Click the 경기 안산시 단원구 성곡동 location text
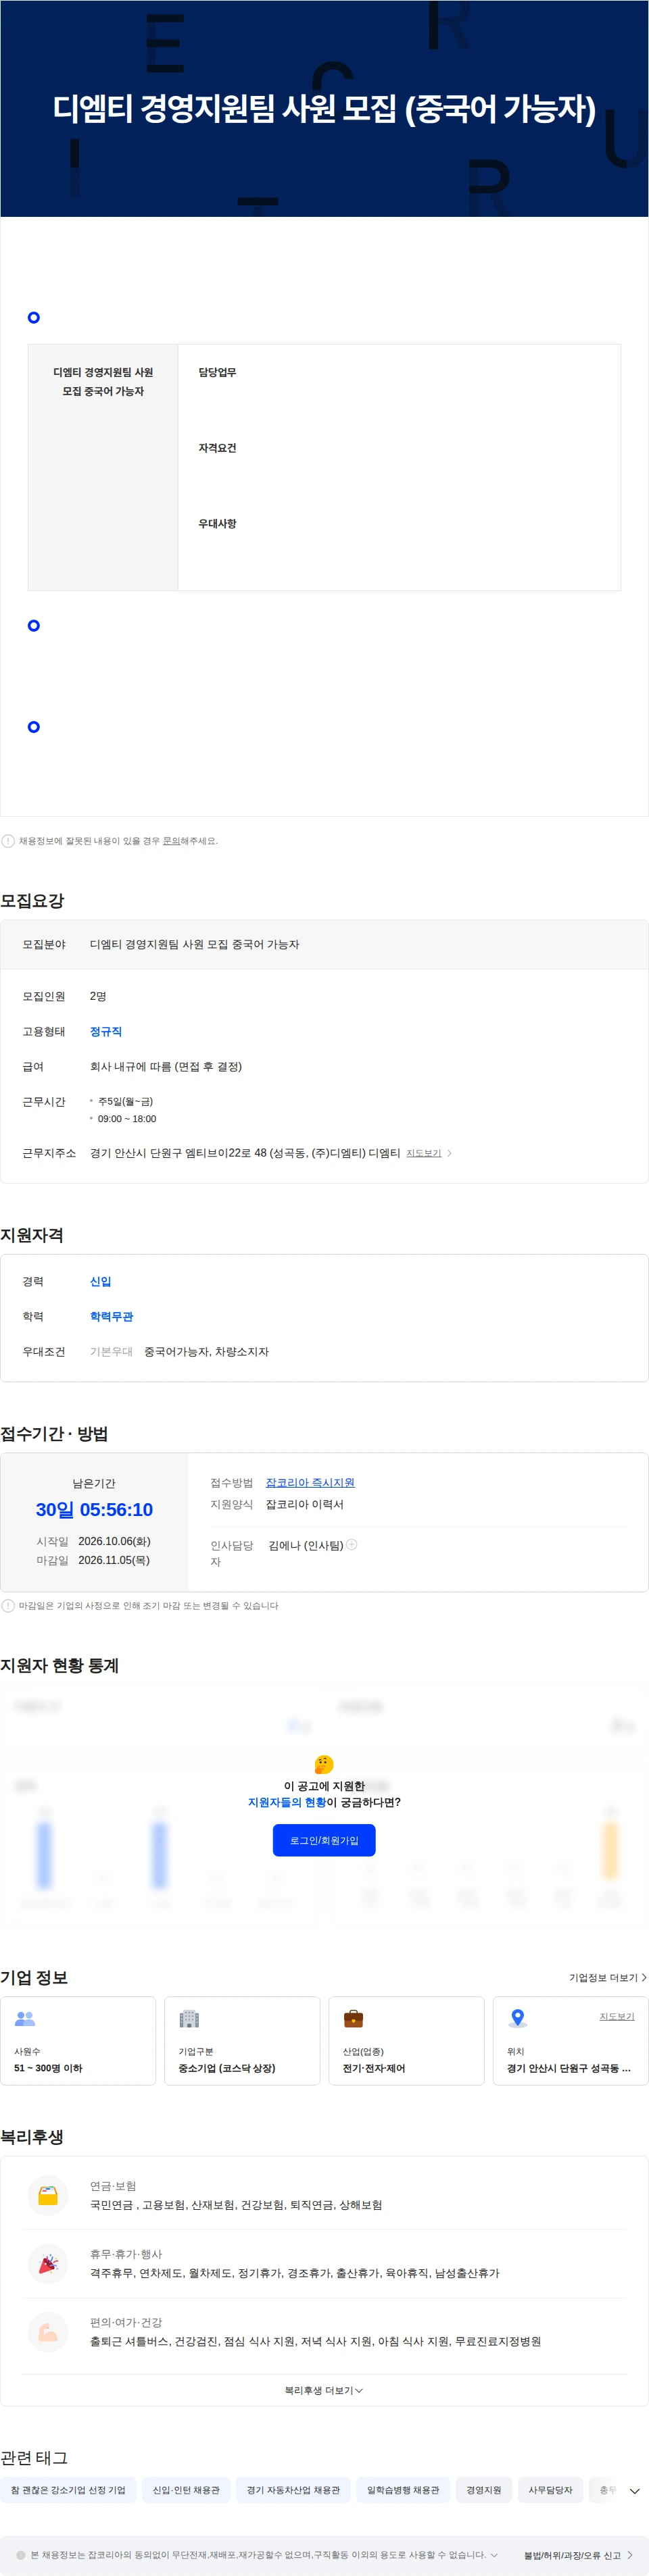This screenshot has height=2576, width=649. click(x=568, y=2068)
